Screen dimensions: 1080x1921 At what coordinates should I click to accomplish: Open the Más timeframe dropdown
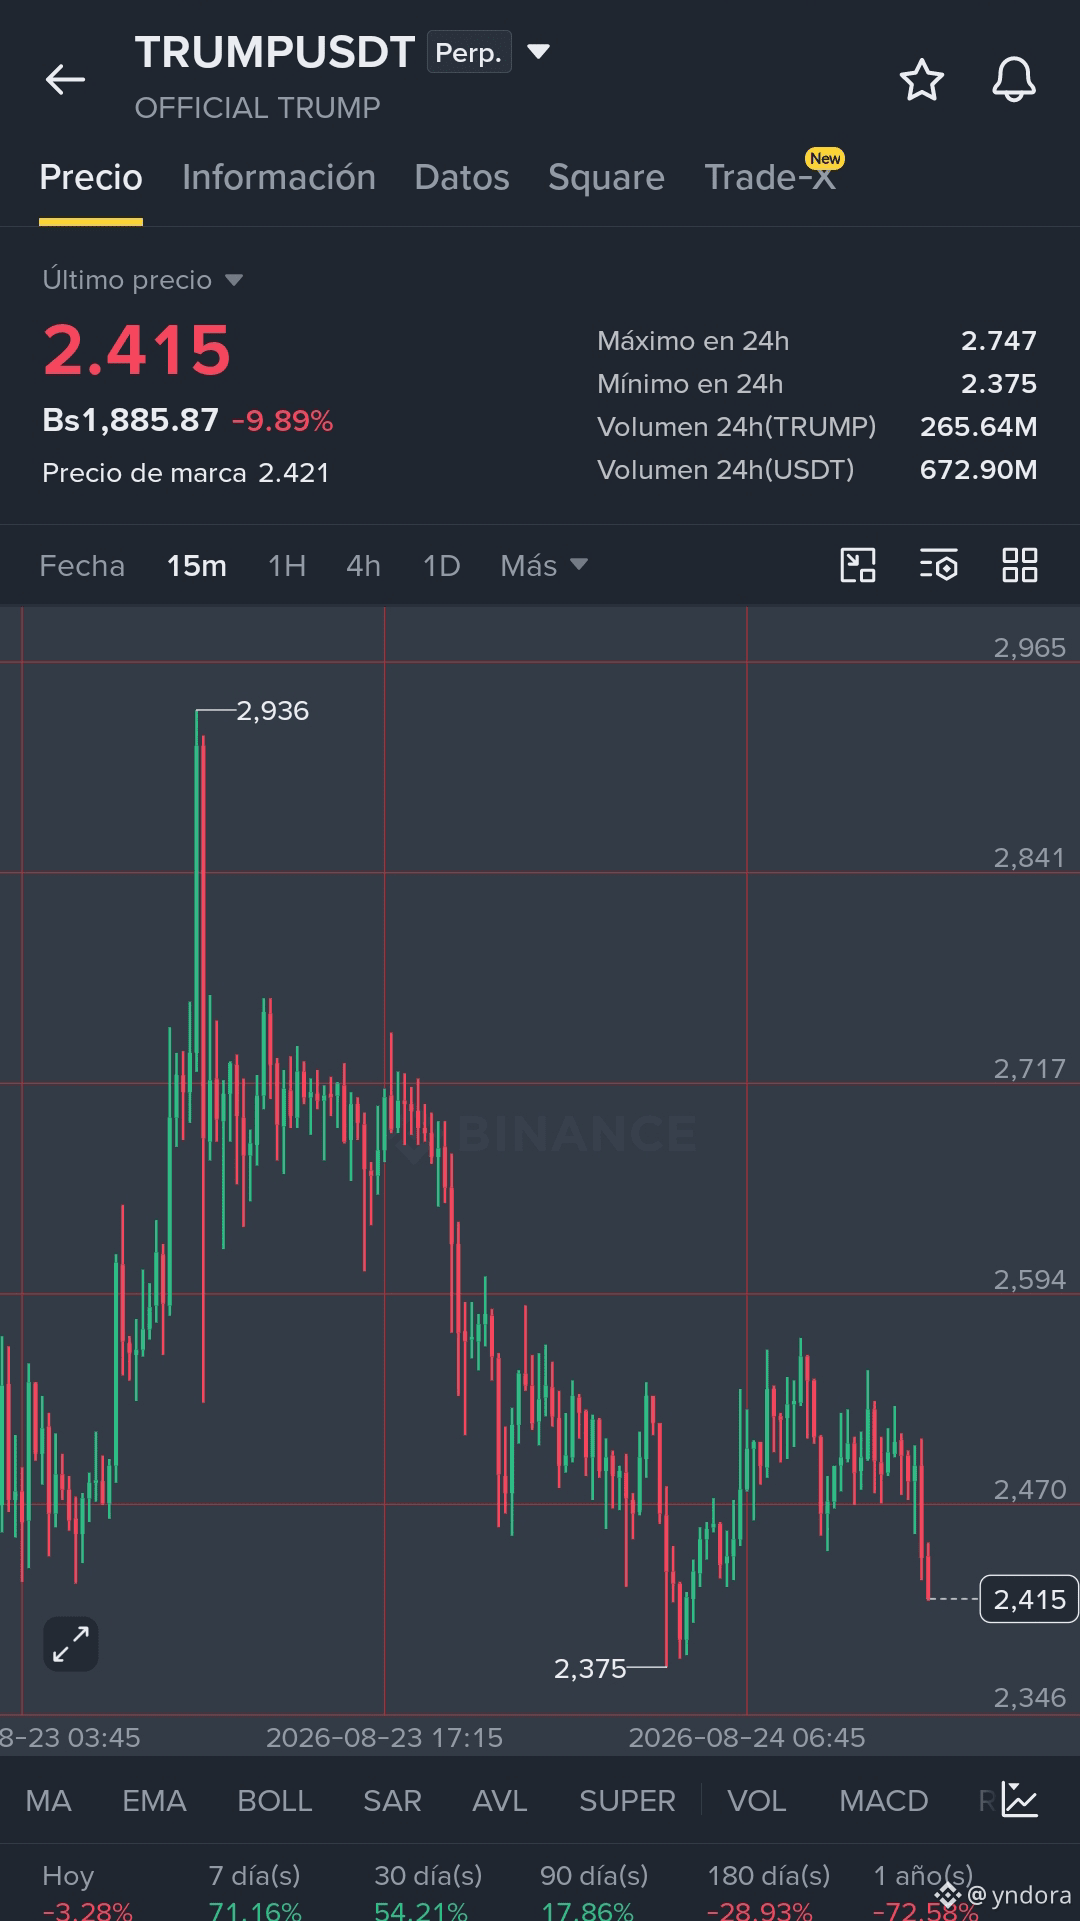click(x=544, y=566)
